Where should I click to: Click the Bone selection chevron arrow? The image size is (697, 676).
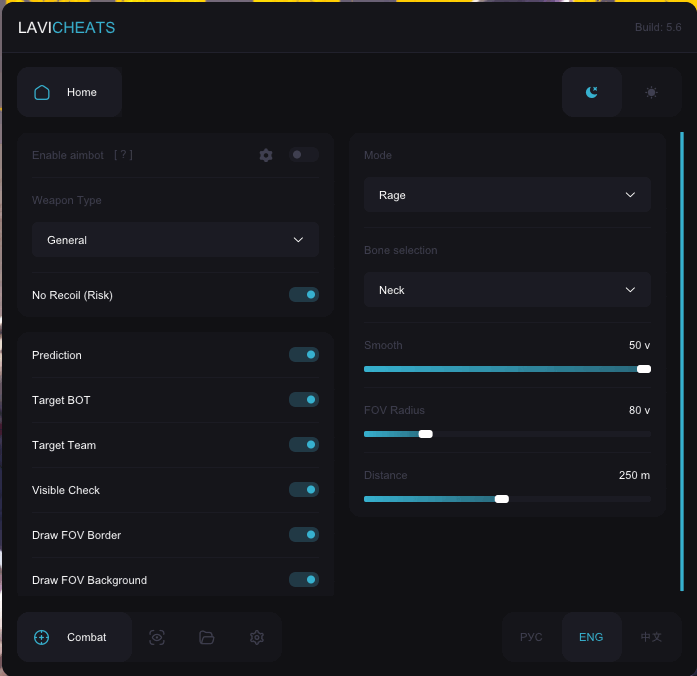point(630,290)
